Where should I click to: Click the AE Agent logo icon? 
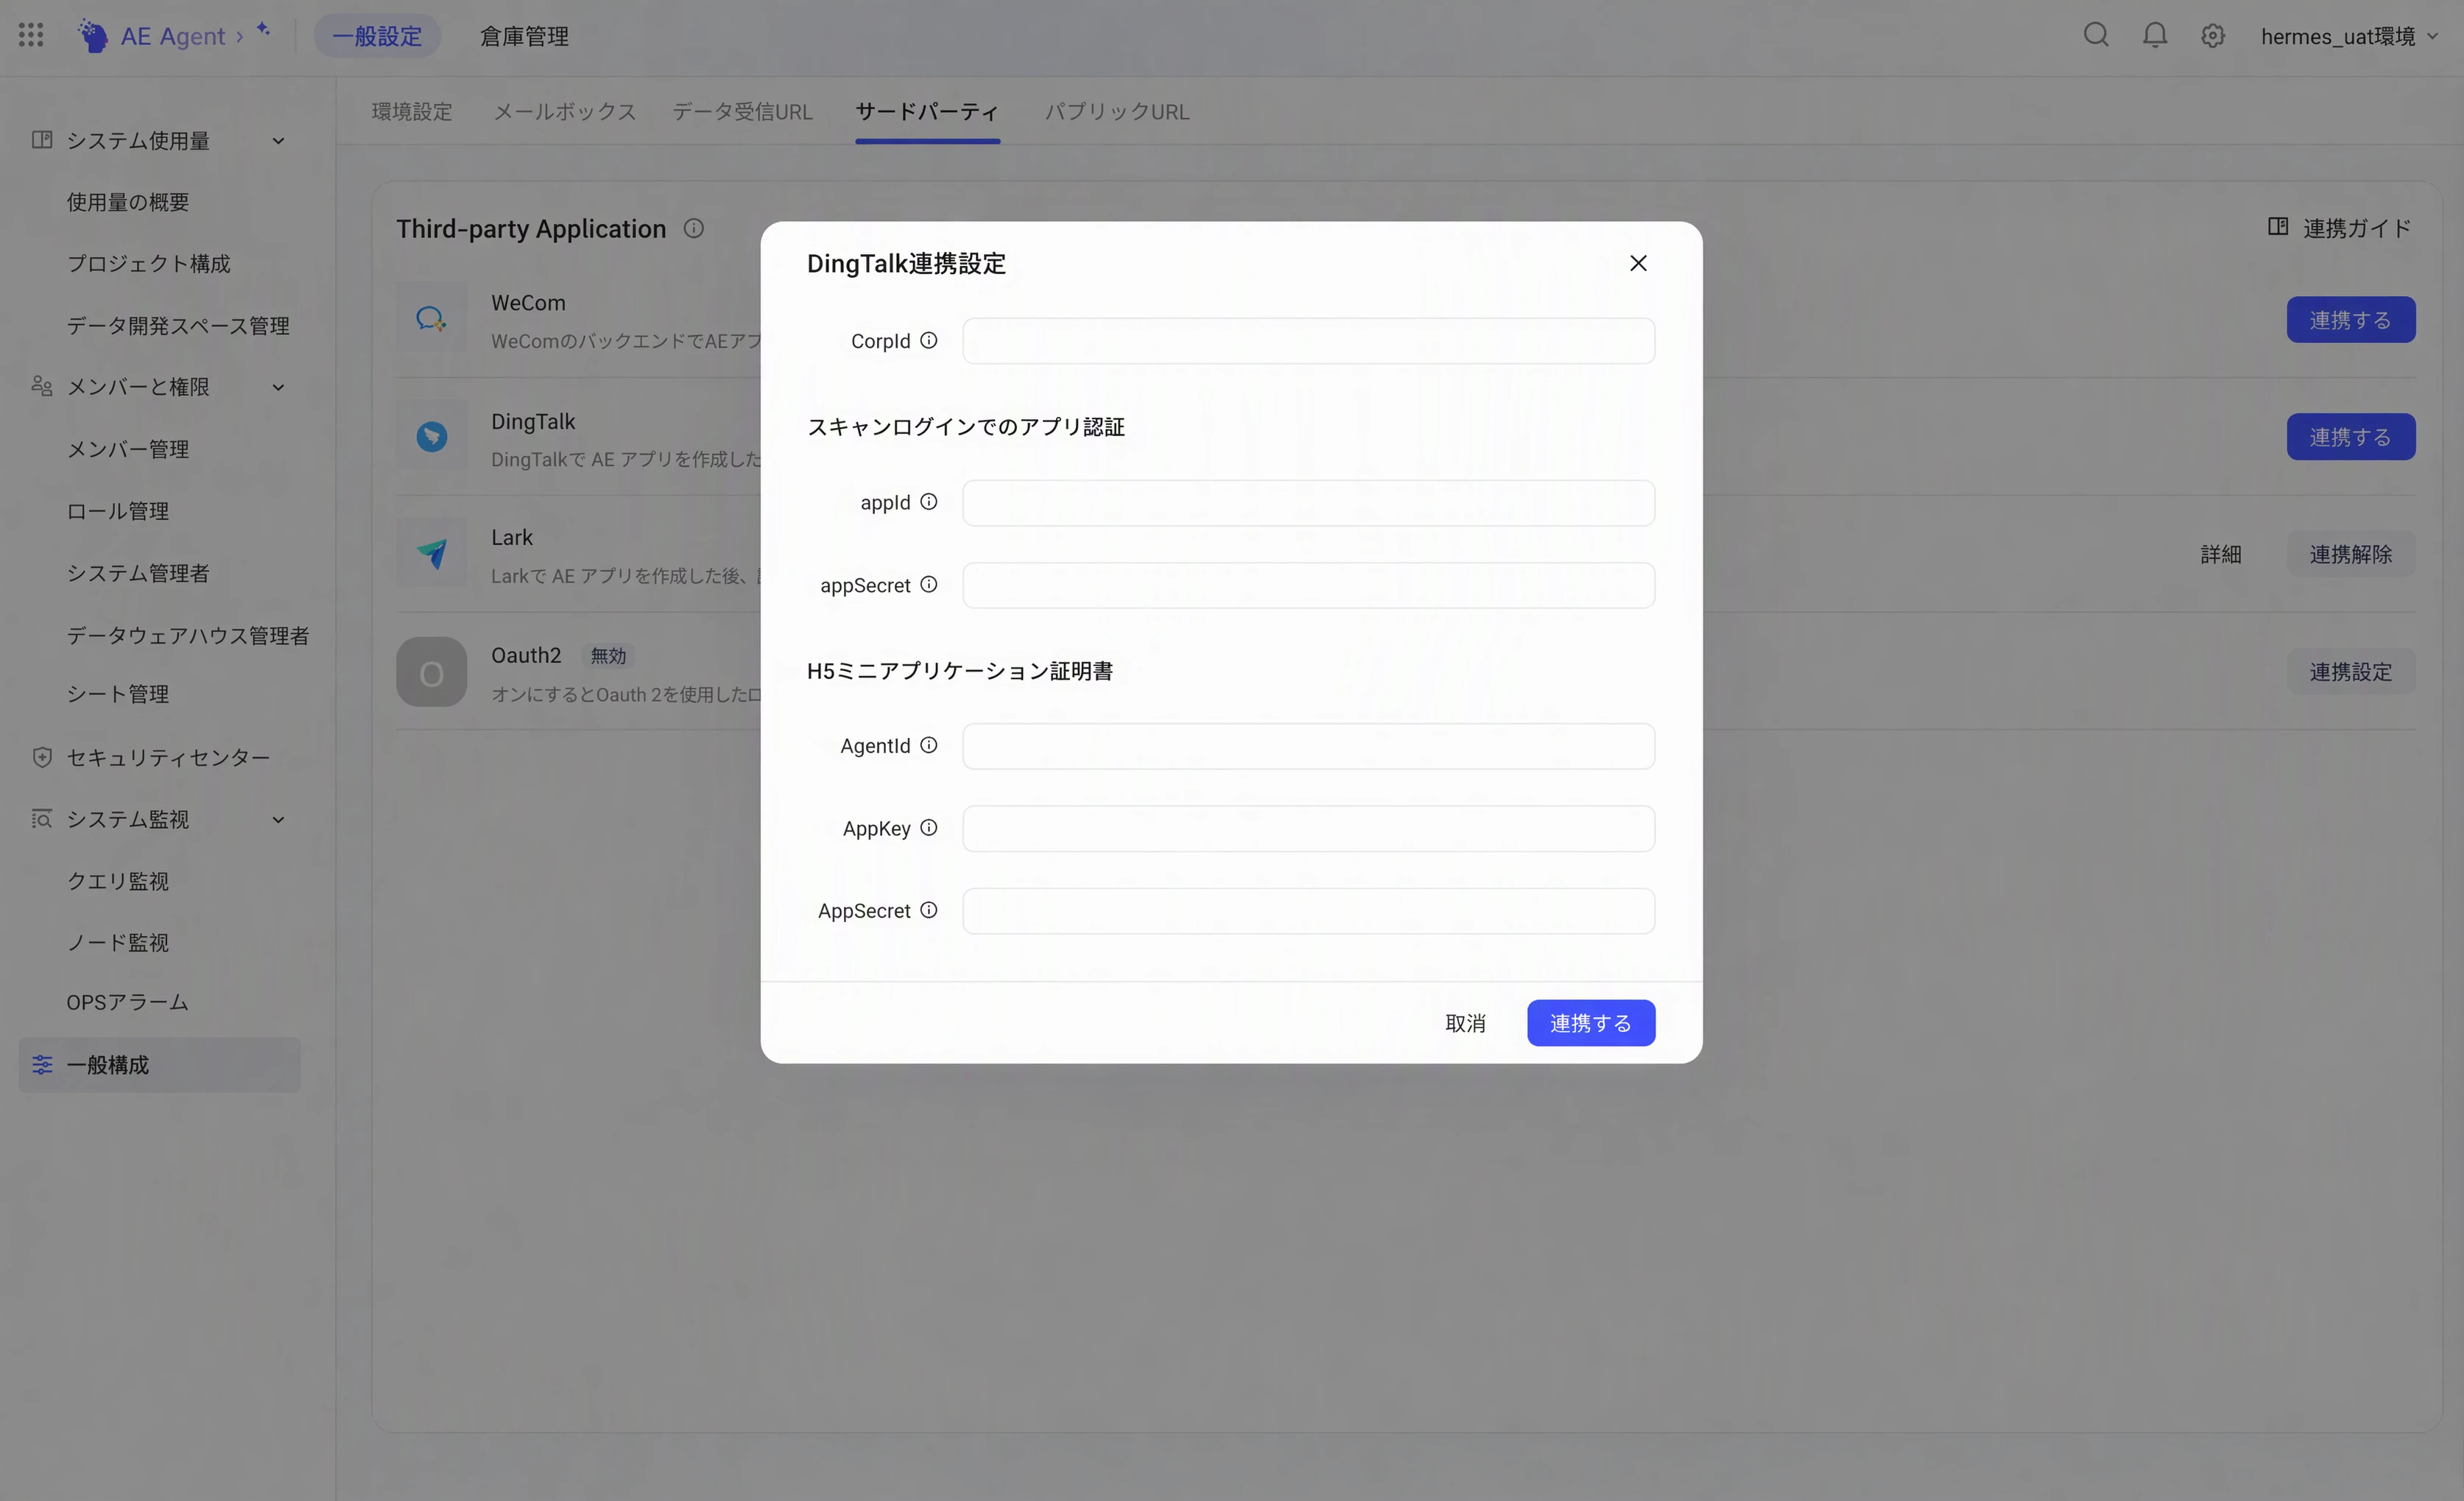pos(93,36)
